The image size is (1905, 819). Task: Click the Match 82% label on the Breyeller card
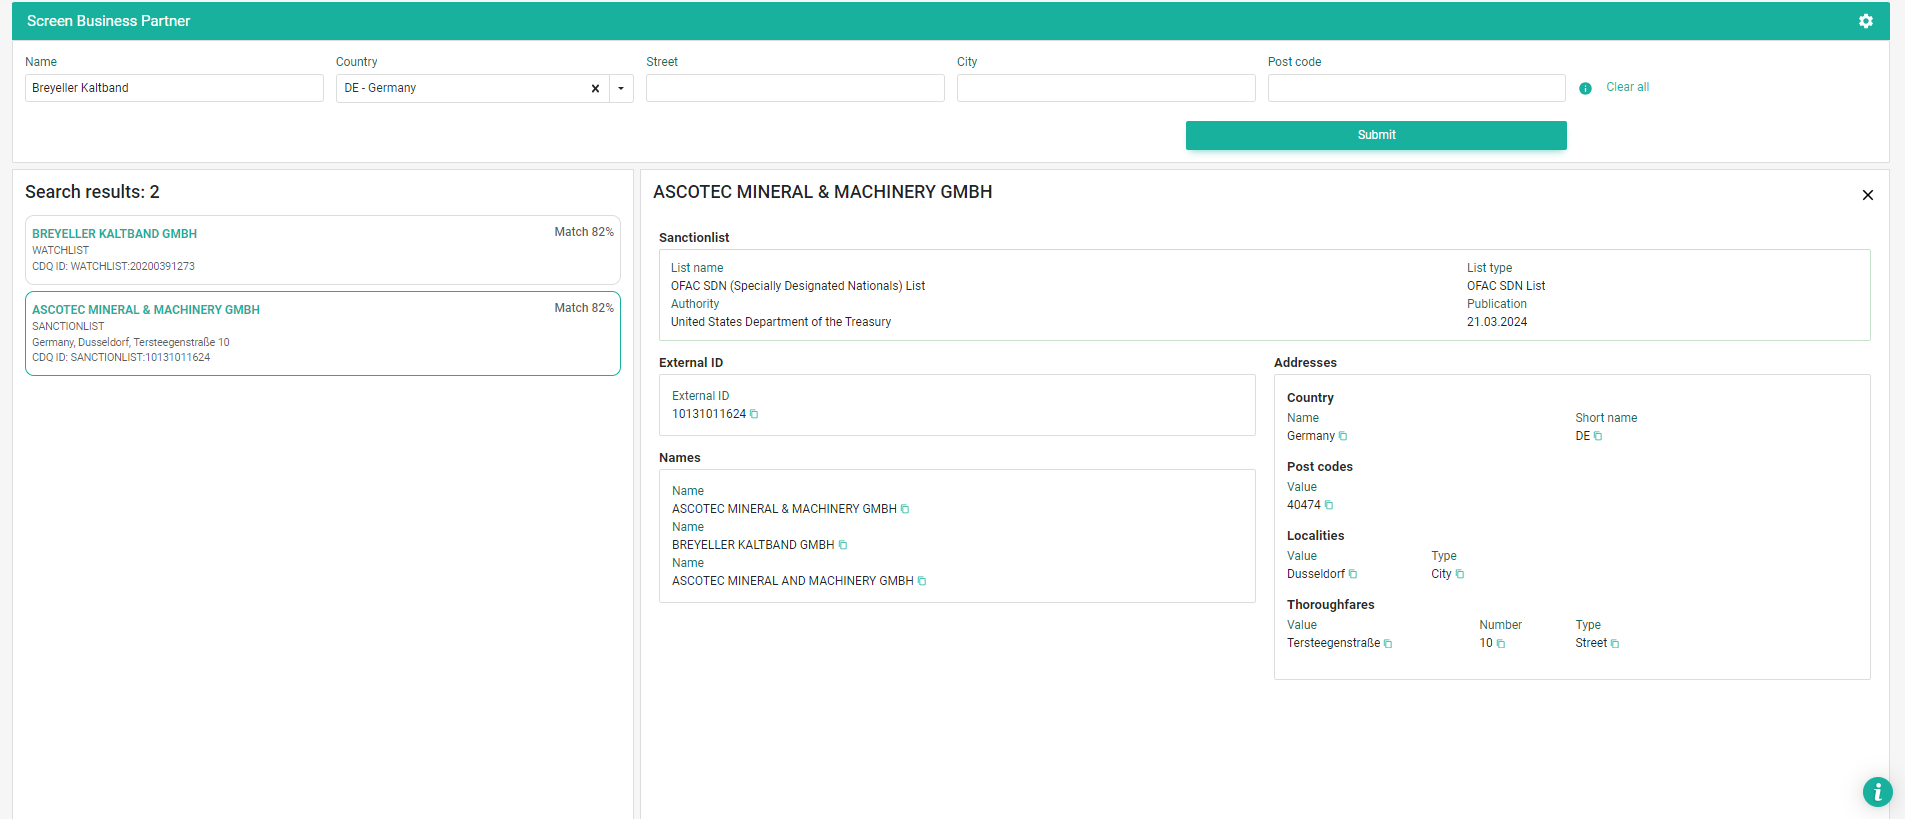click(584, 232)
